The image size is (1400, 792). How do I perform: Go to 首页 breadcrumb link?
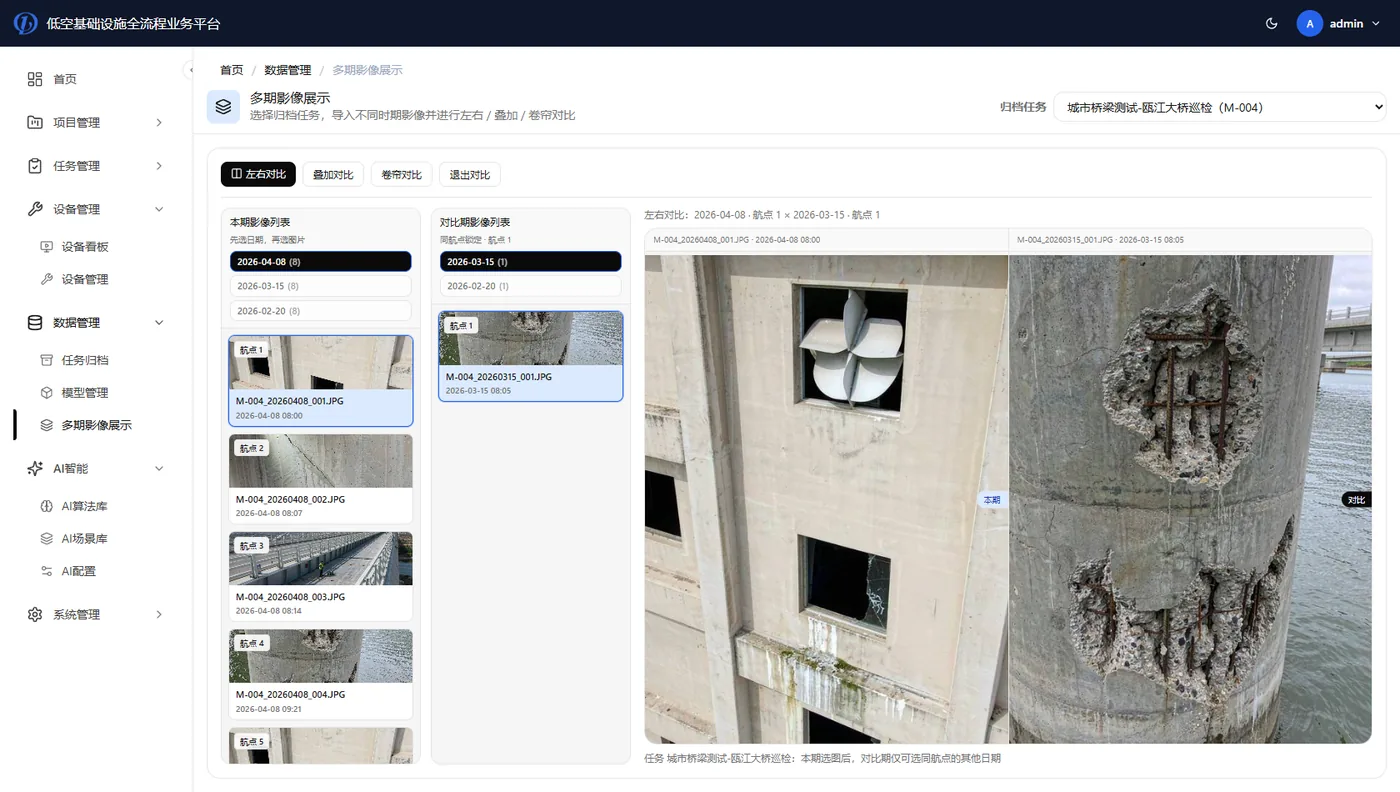[x=231, y=70]
